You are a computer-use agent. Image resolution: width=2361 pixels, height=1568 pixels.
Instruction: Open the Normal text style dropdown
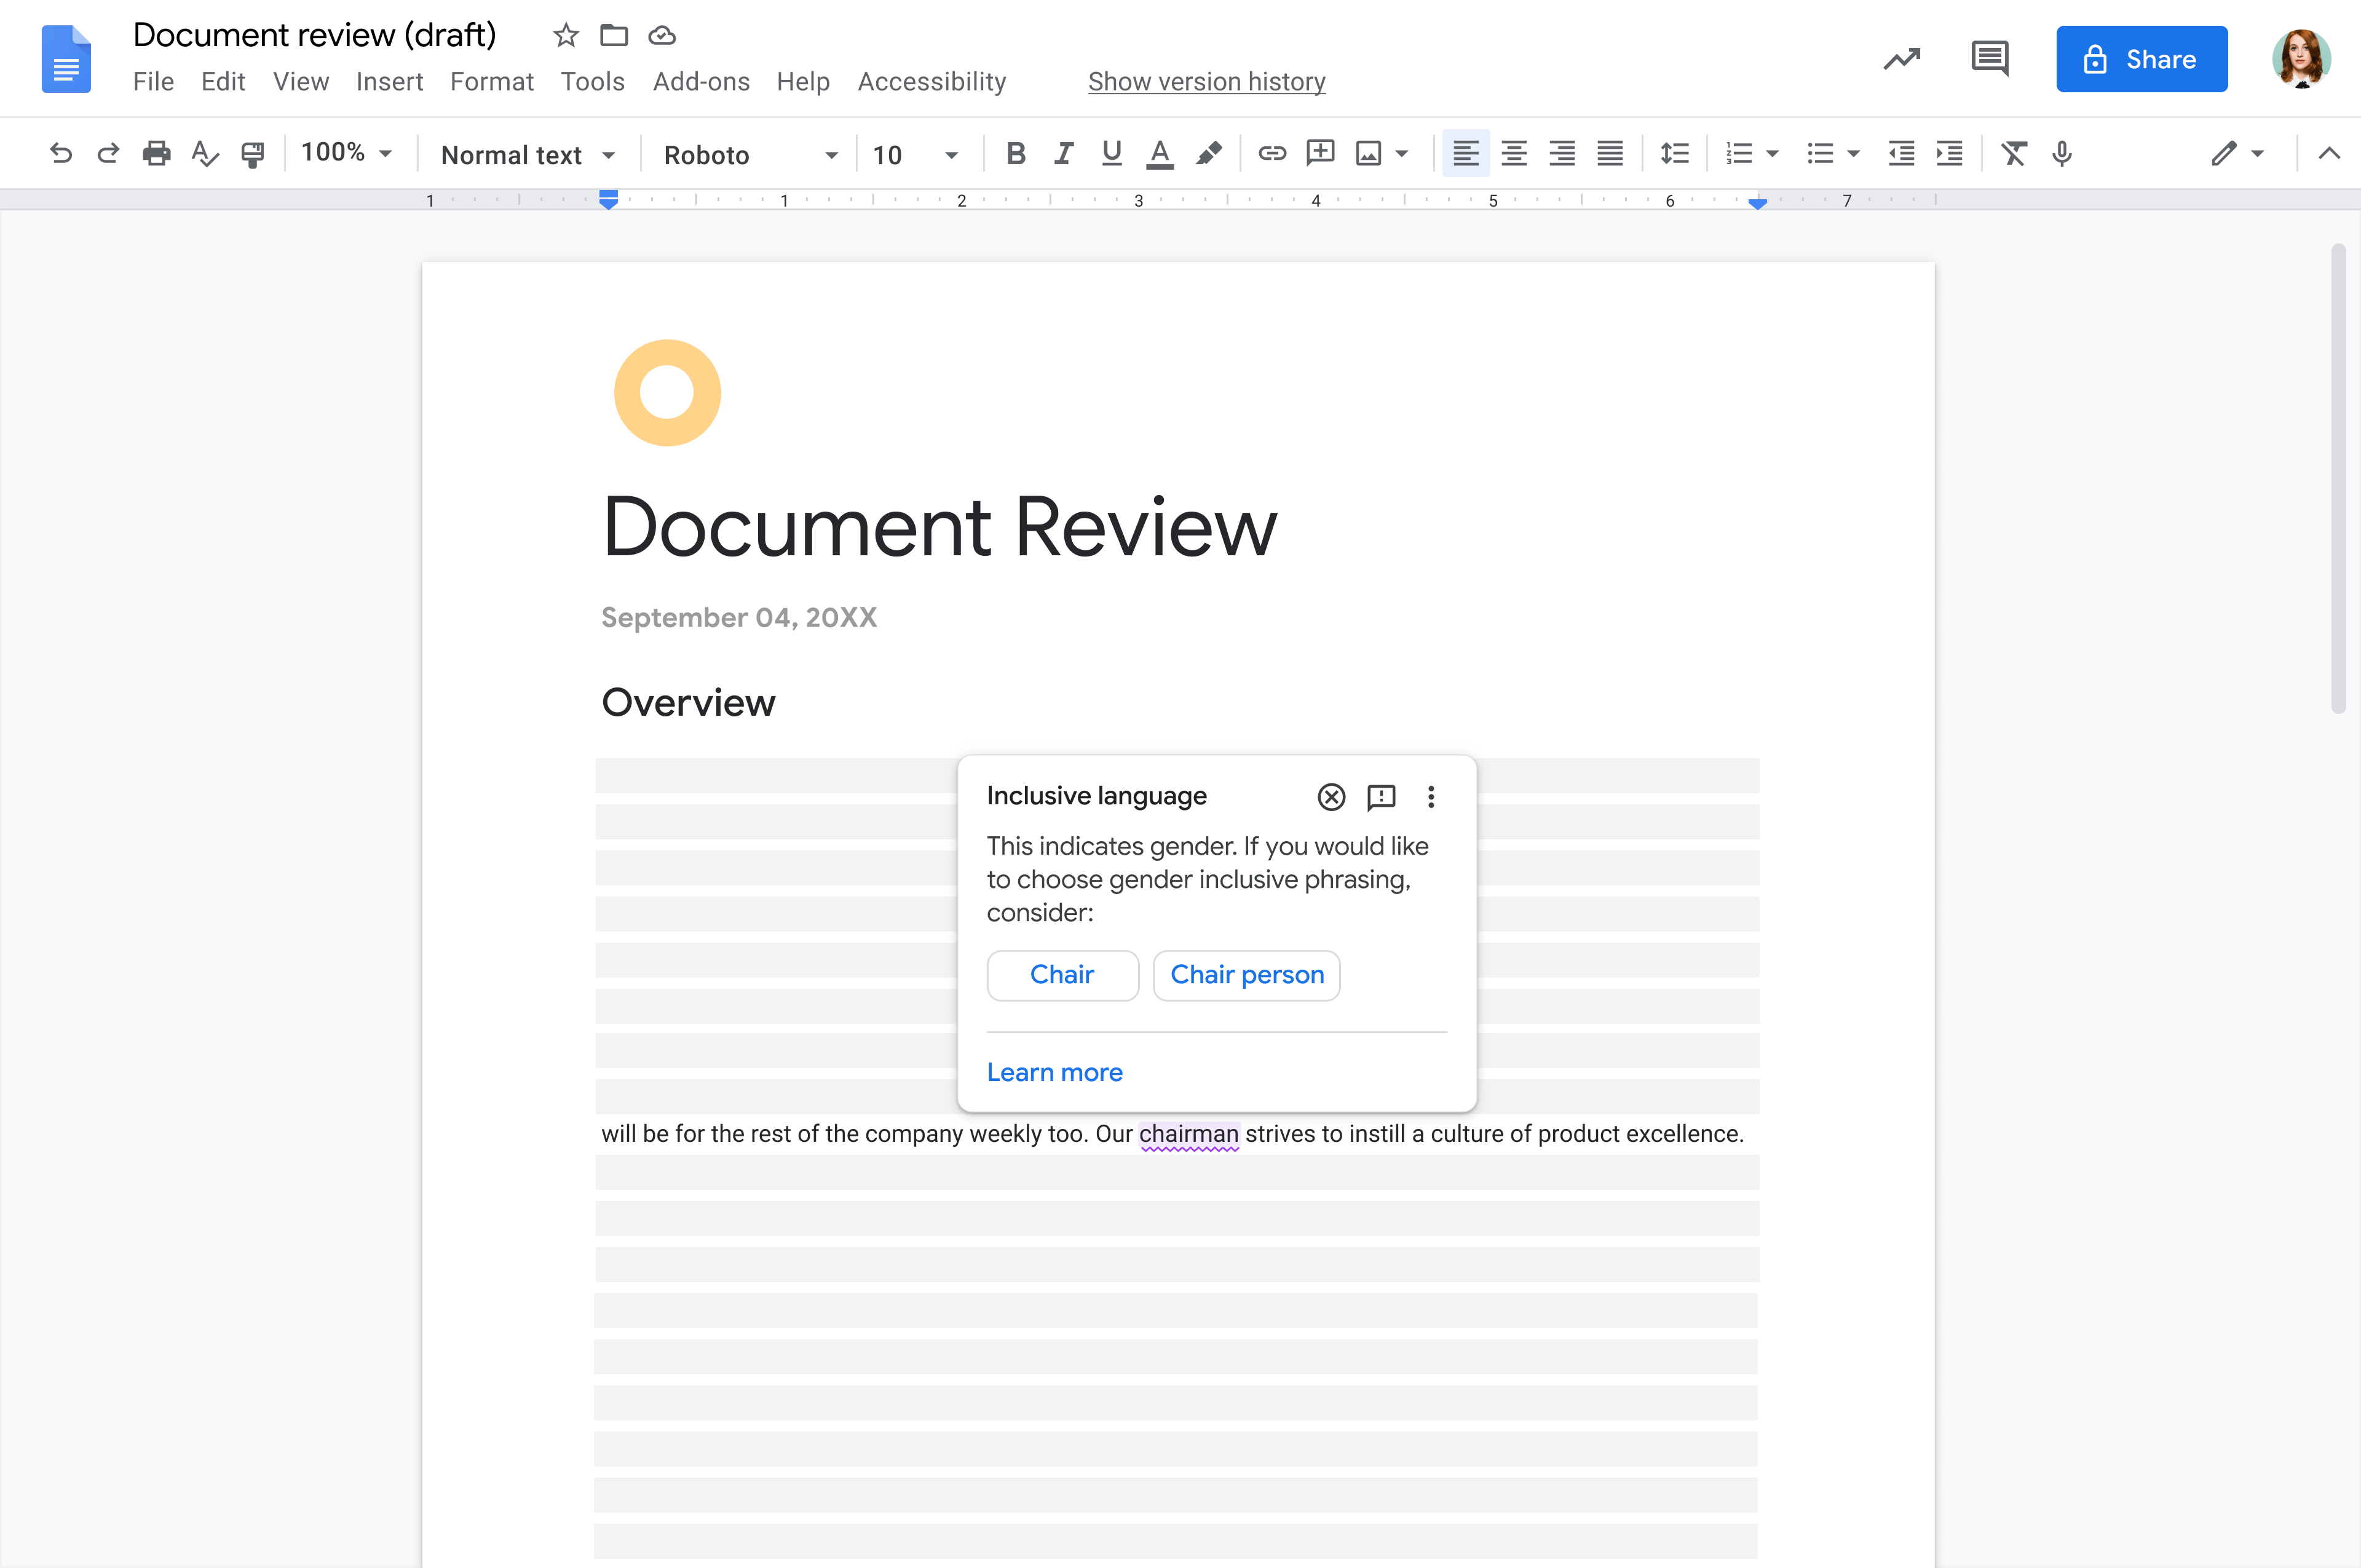tap(527, 155)
